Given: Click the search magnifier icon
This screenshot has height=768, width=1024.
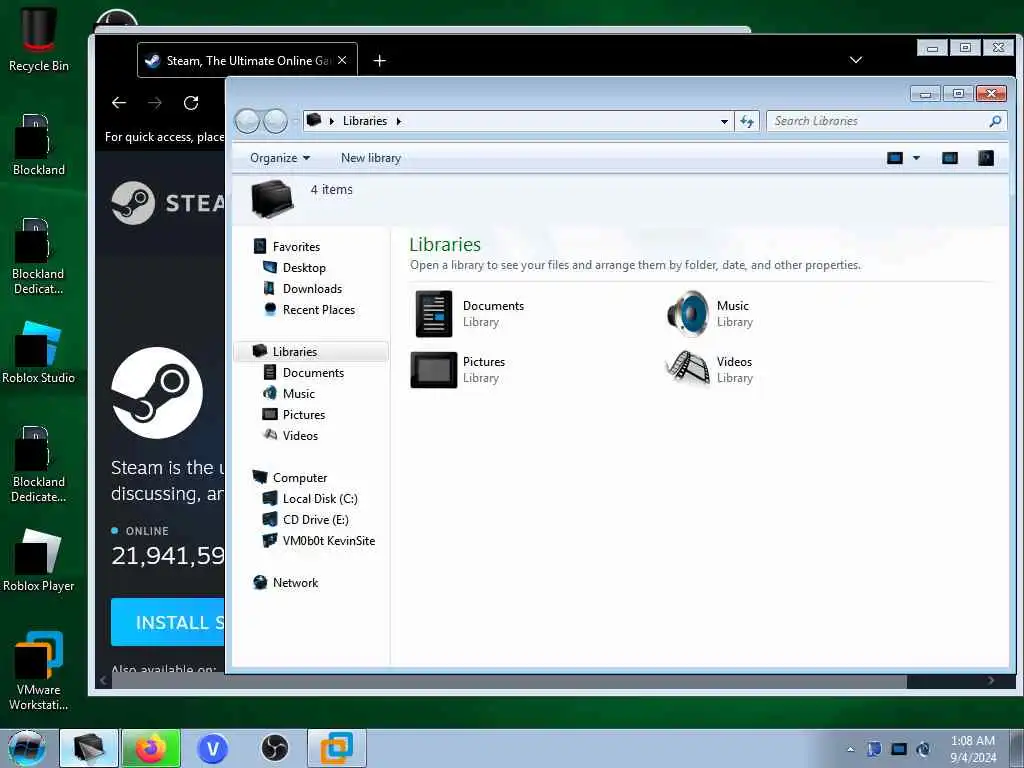Looking at the screenshot, I should coord(995,121).
